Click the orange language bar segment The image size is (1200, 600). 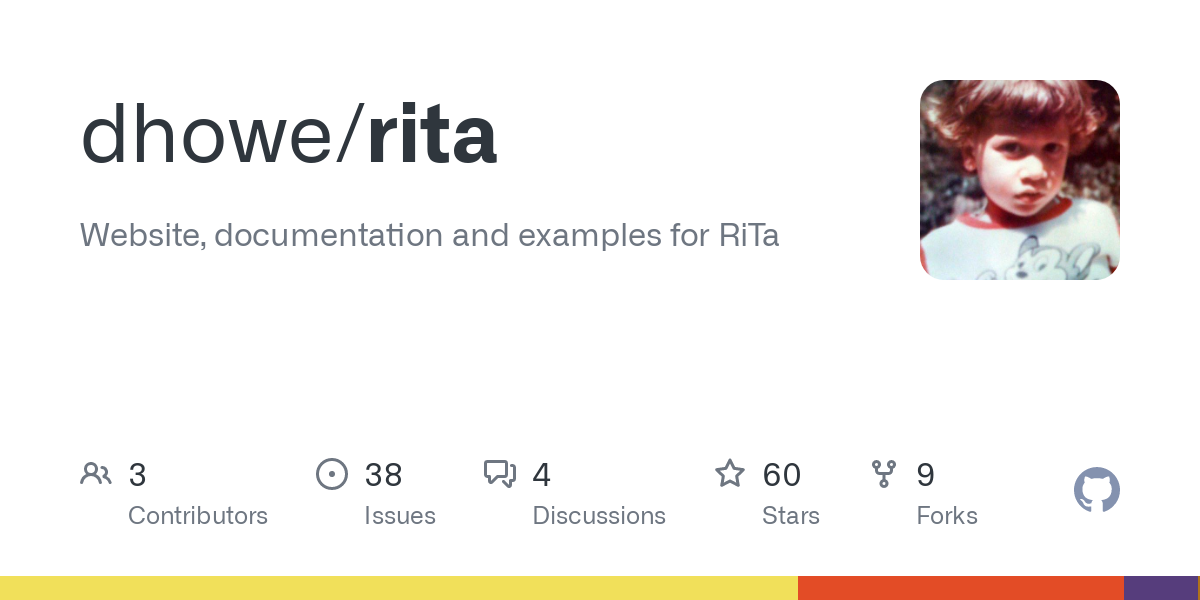click(961, 588)
